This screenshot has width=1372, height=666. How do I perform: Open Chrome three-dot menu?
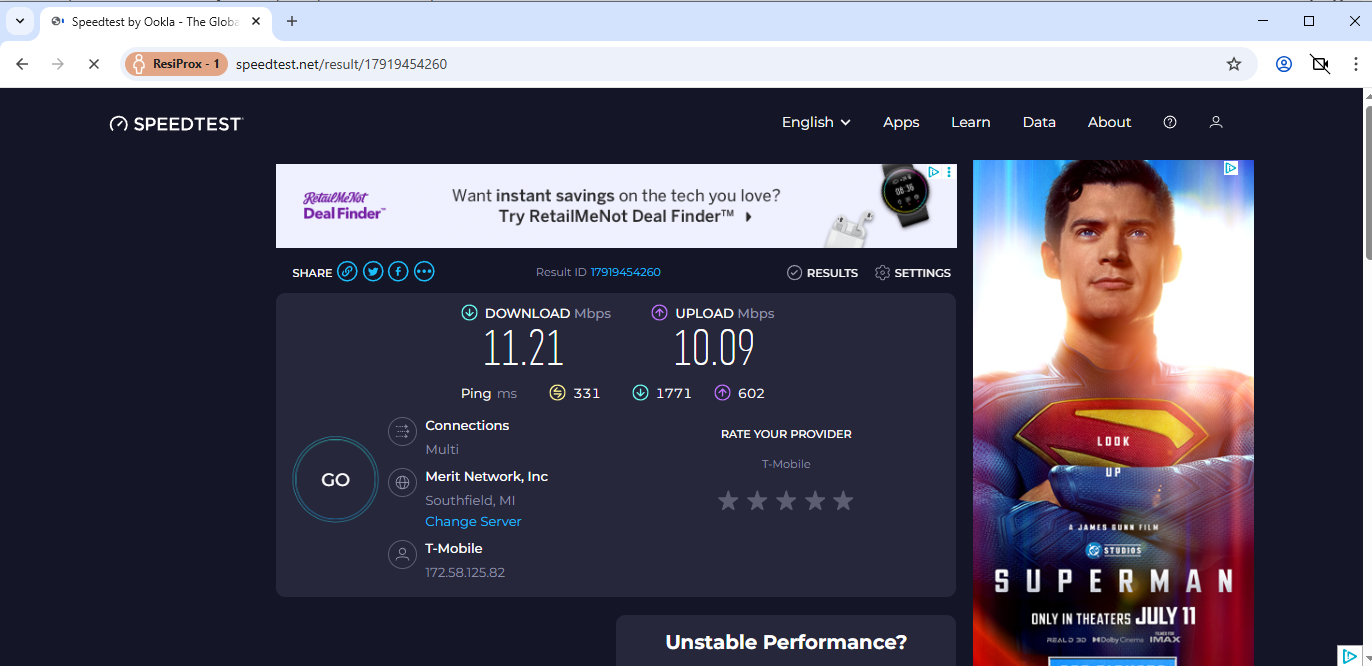(x=1354, y=64)
